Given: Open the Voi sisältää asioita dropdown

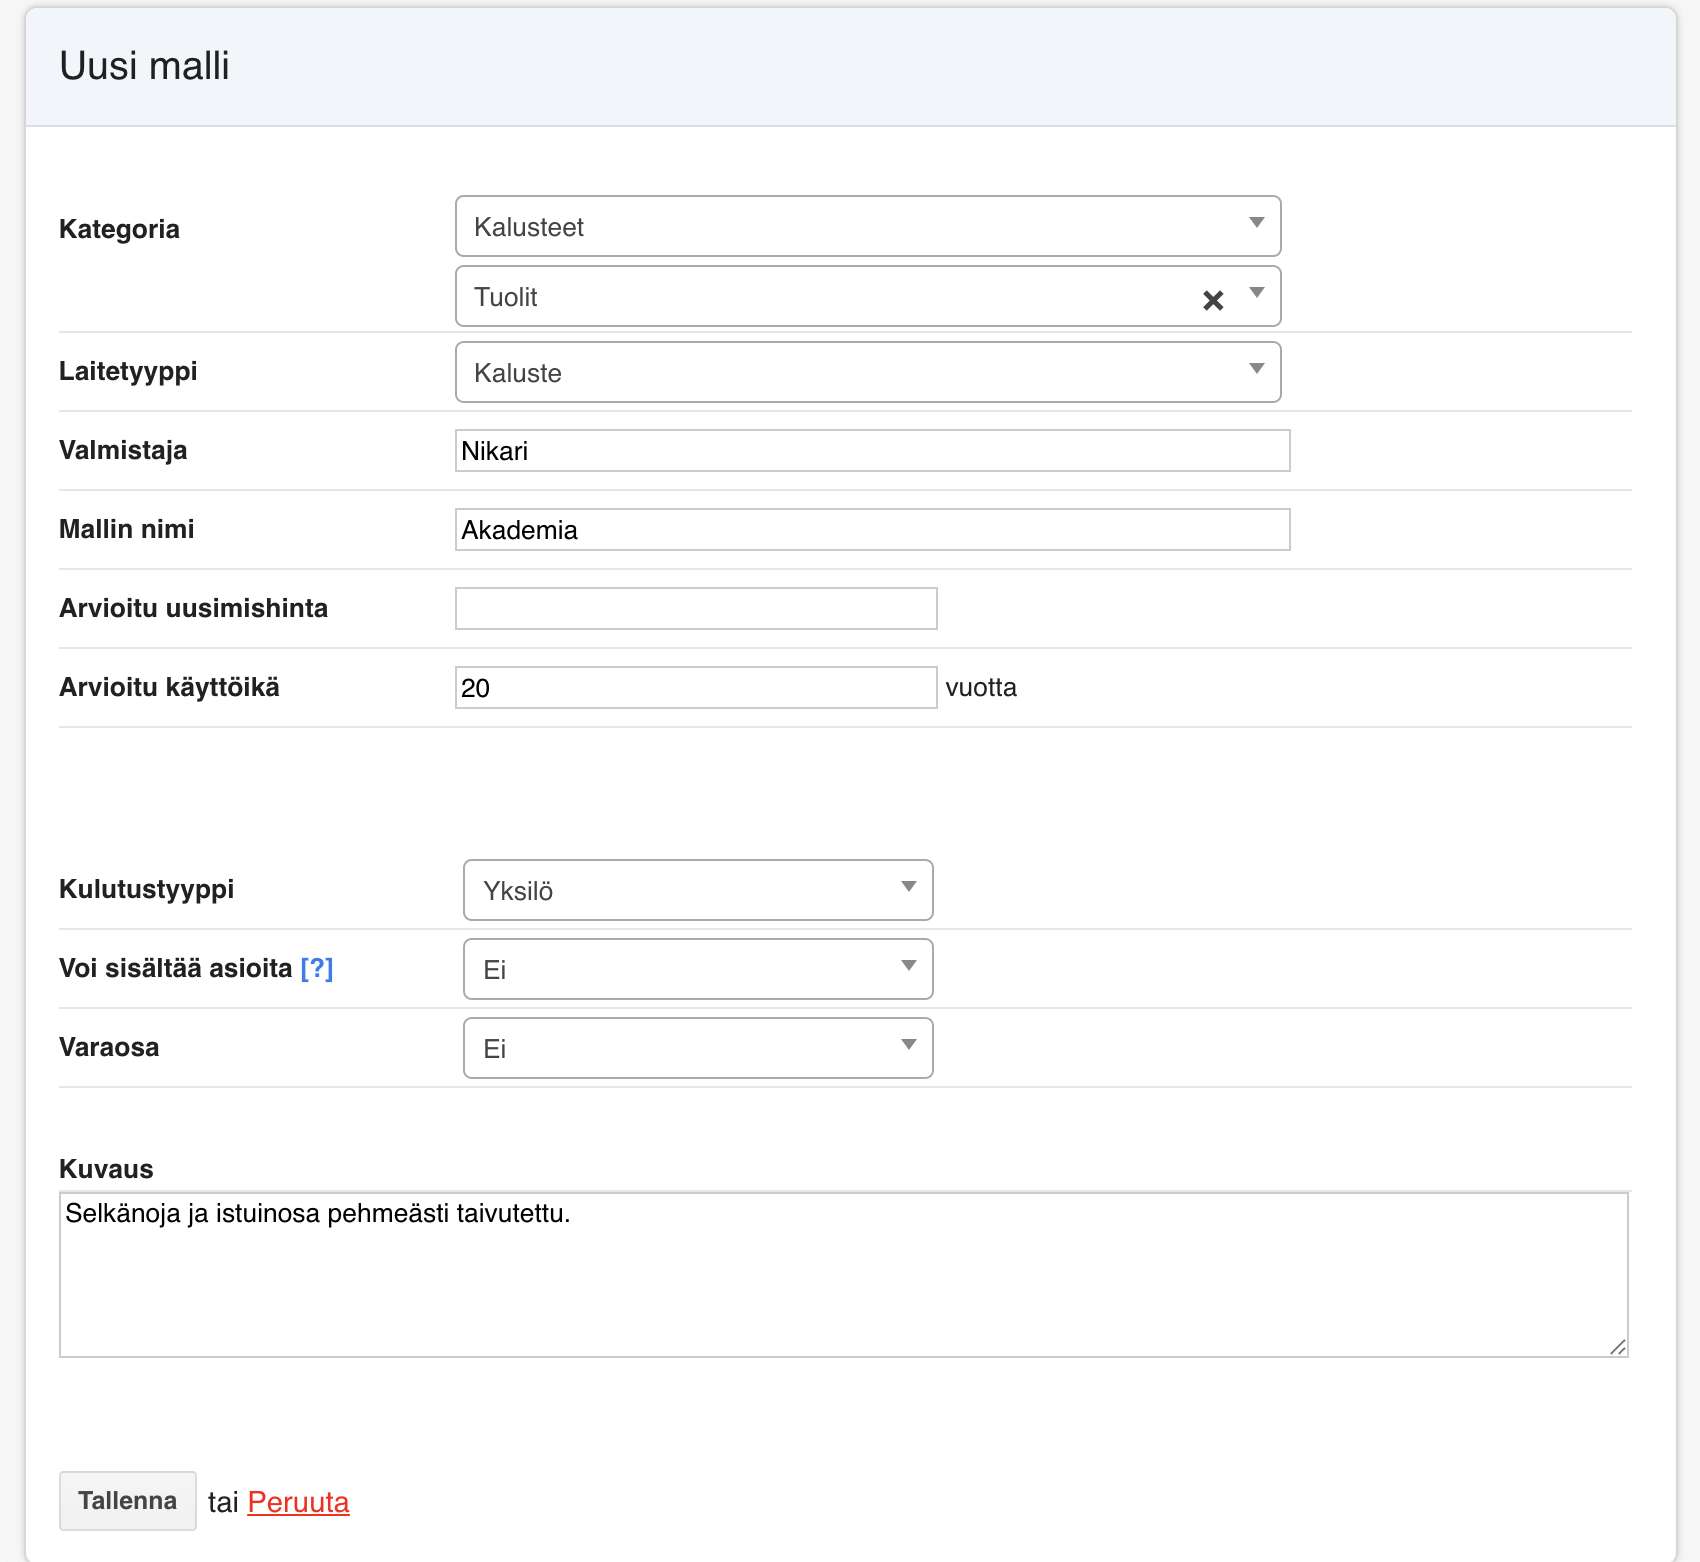Looking at the screenshot, I should point(698,969).
